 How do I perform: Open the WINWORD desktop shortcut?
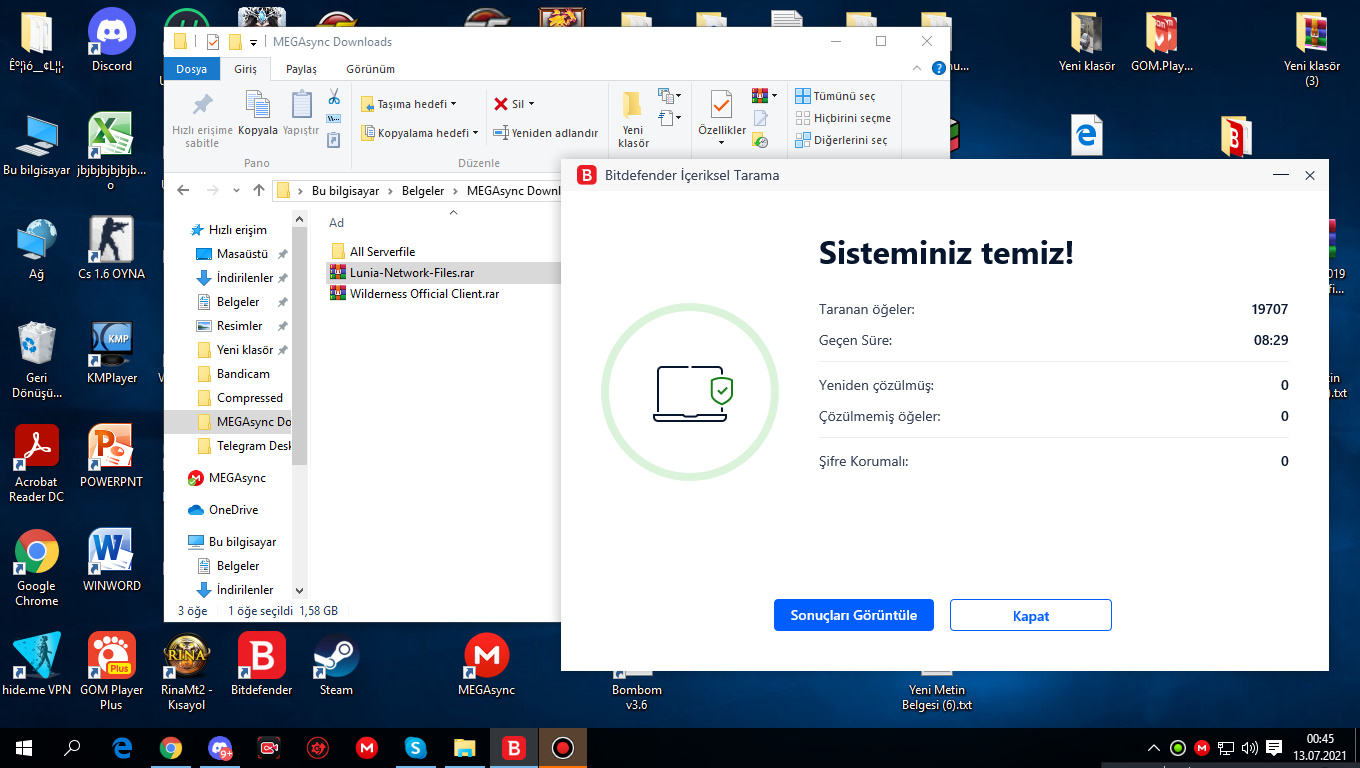112,561
